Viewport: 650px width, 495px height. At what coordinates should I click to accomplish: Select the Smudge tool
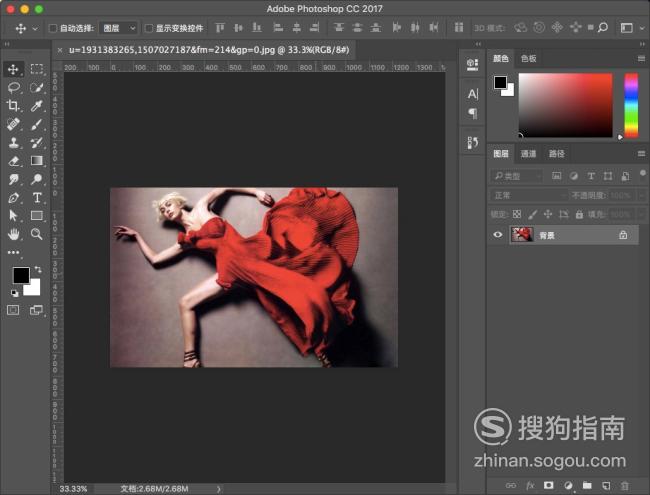point(13,179)
